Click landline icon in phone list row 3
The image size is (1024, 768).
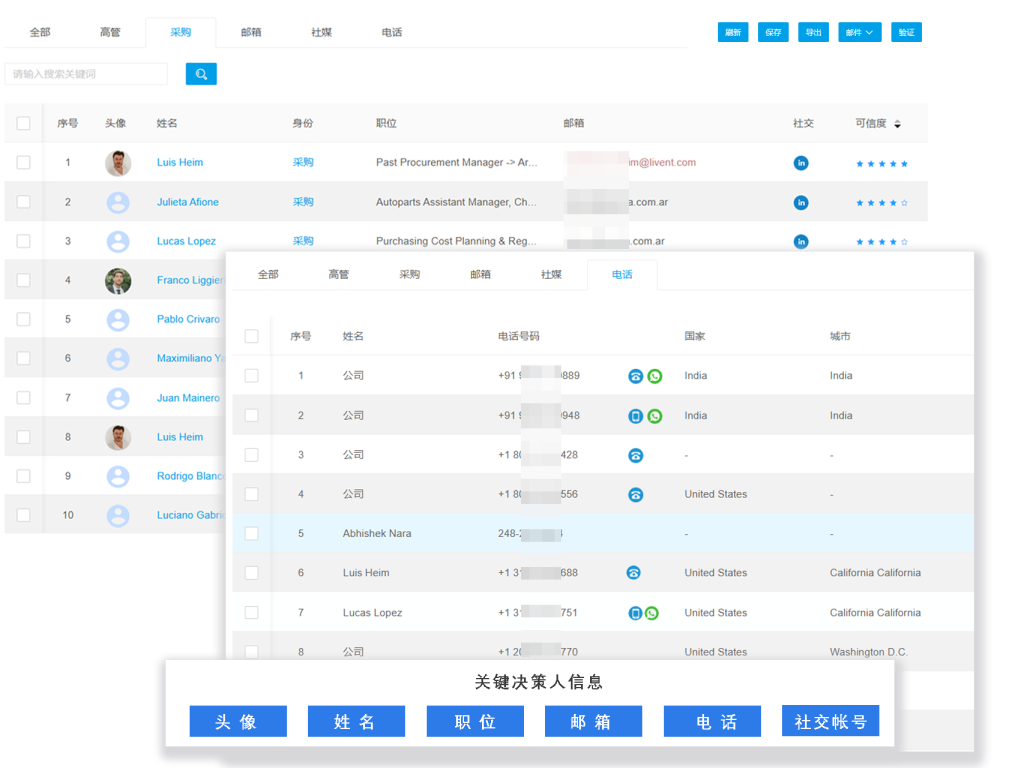point(635,455)
